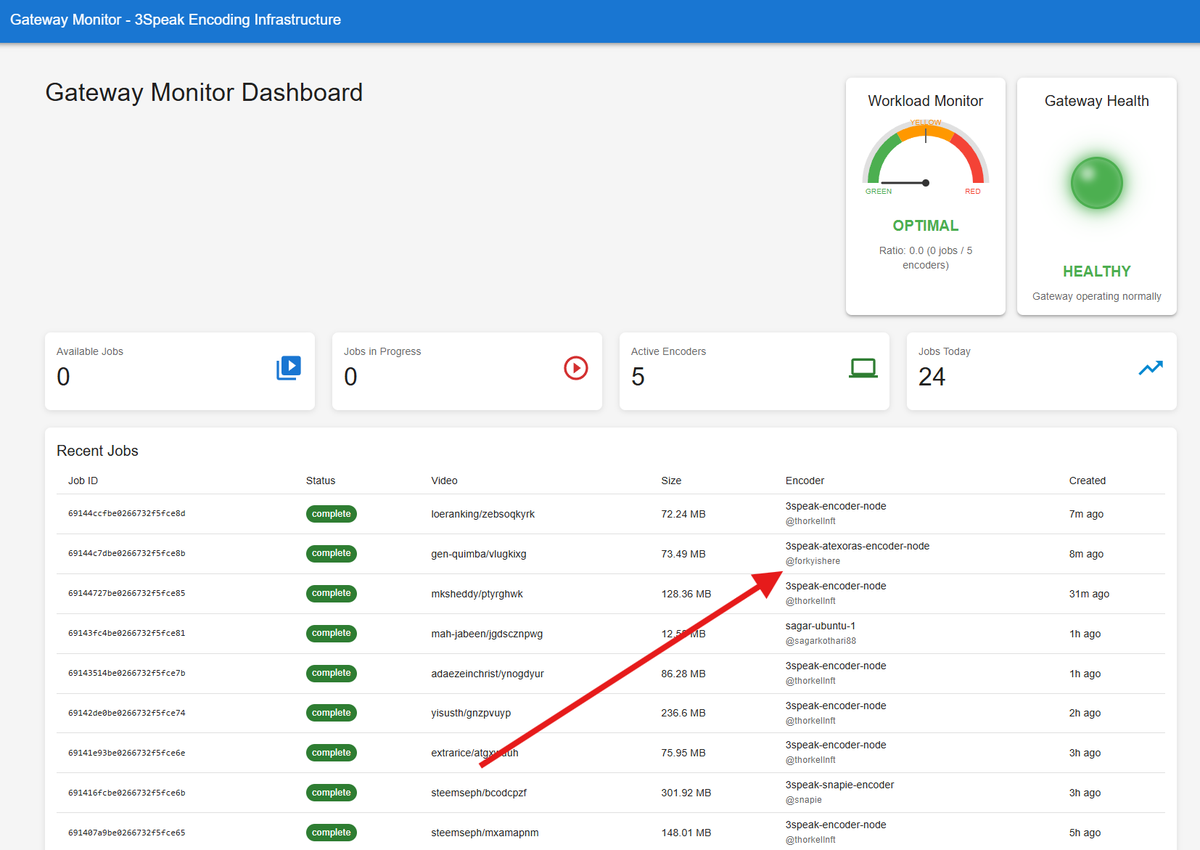Click video name mah-jabeen/jgdscznpwg
The image size is (1200, 850).
point(487,634)
